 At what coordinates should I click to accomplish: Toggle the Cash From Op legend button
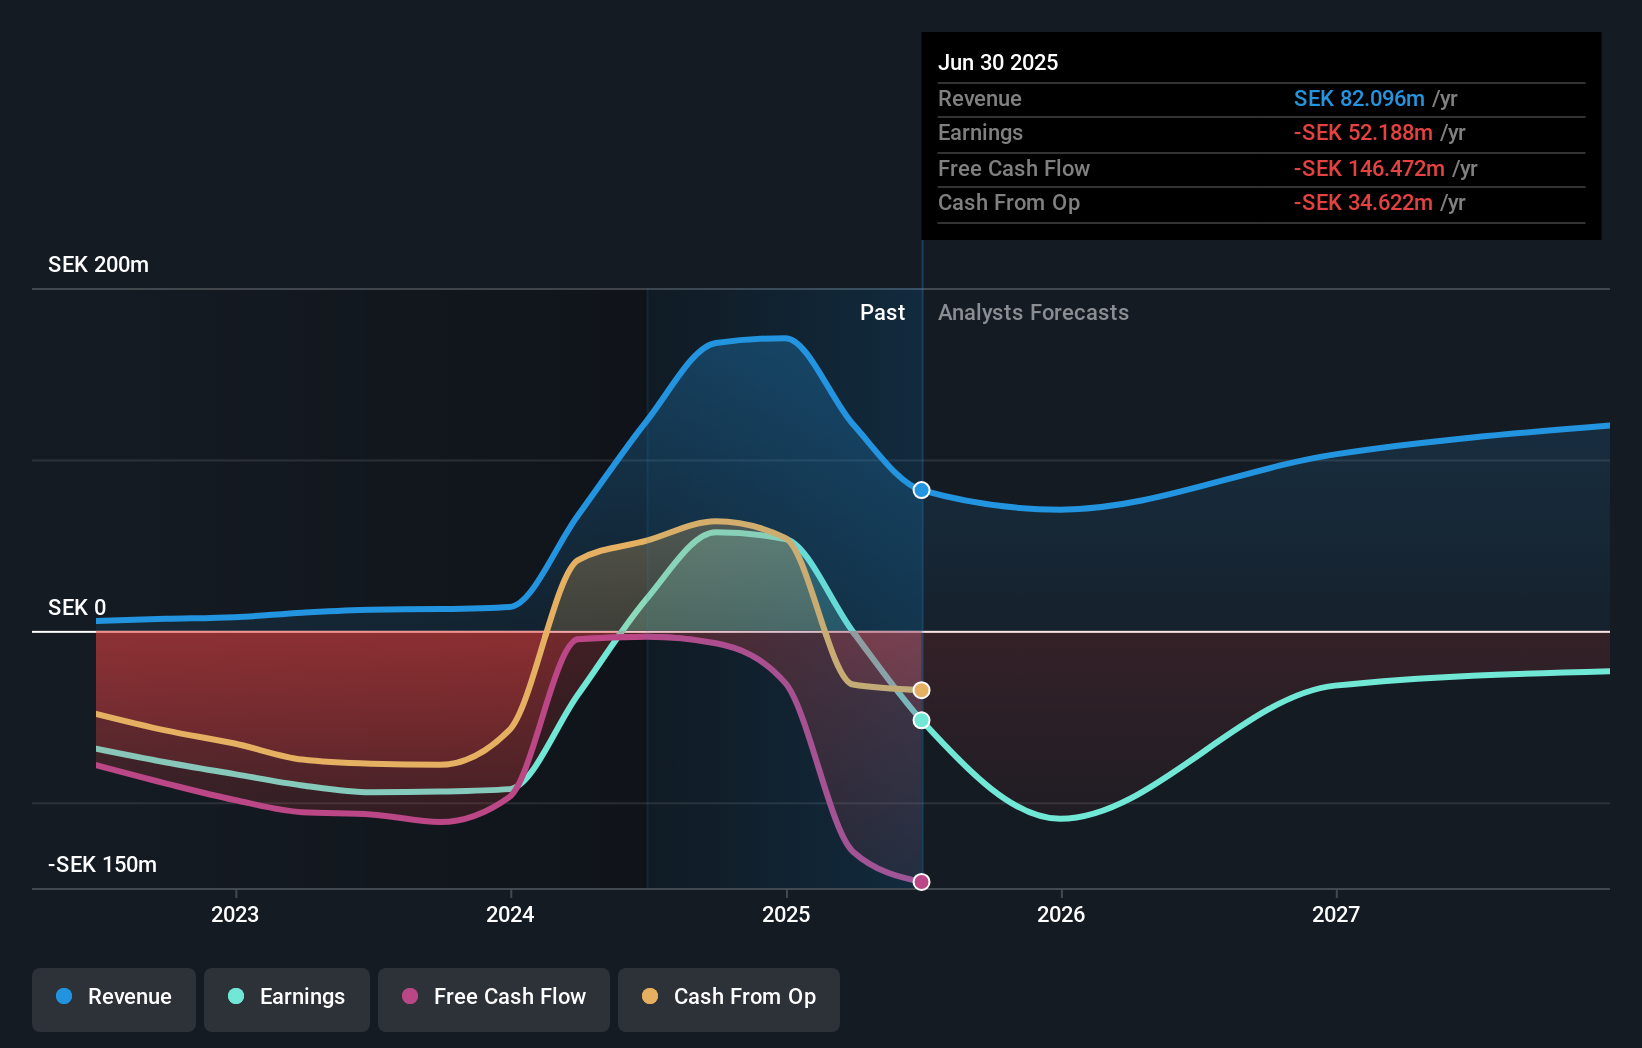(x=729, y=999)
